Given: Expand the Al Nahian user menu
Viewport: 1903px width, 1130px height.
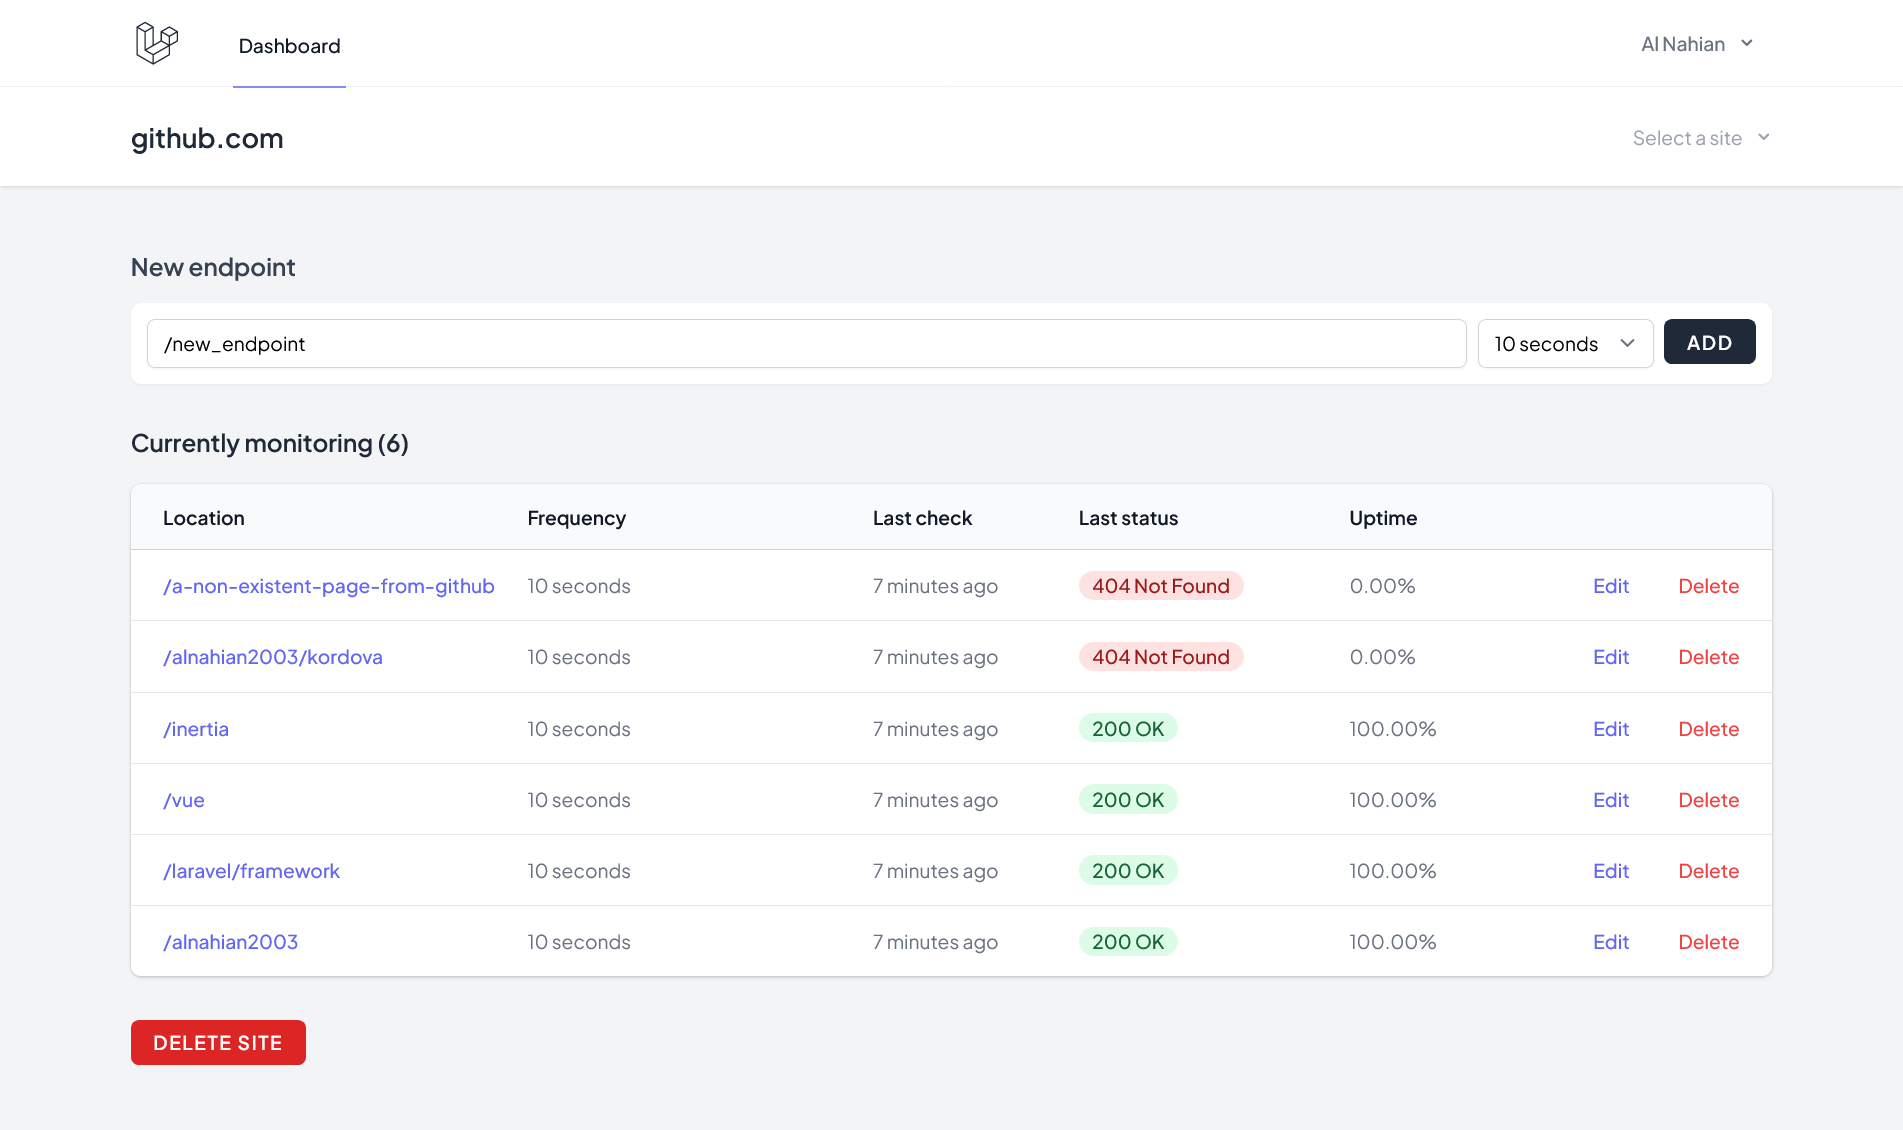Looking at the screenshot, I should tap(1696, 44).
